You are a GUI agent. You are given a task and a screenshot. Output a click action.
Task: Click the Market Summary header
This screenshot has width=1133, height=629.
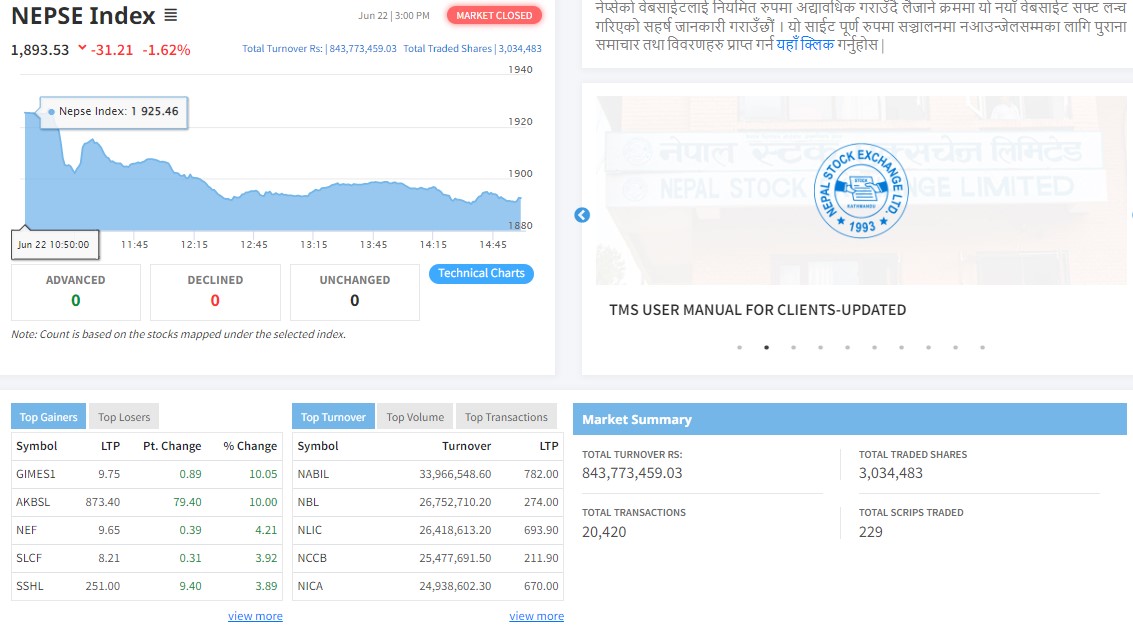(850, 419)
